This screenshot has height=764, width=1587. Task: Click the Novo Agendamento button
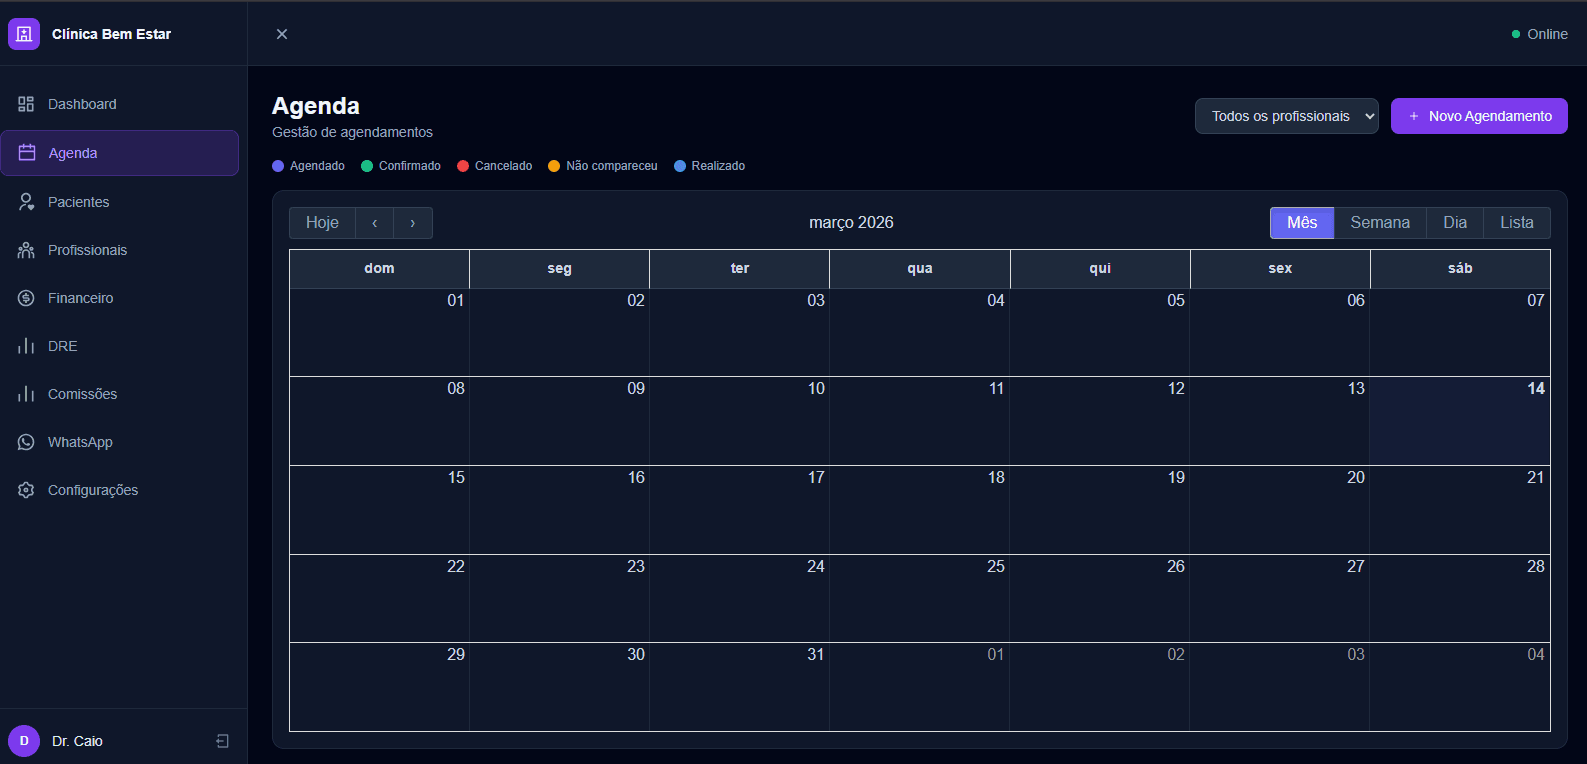coord(1478,116)
